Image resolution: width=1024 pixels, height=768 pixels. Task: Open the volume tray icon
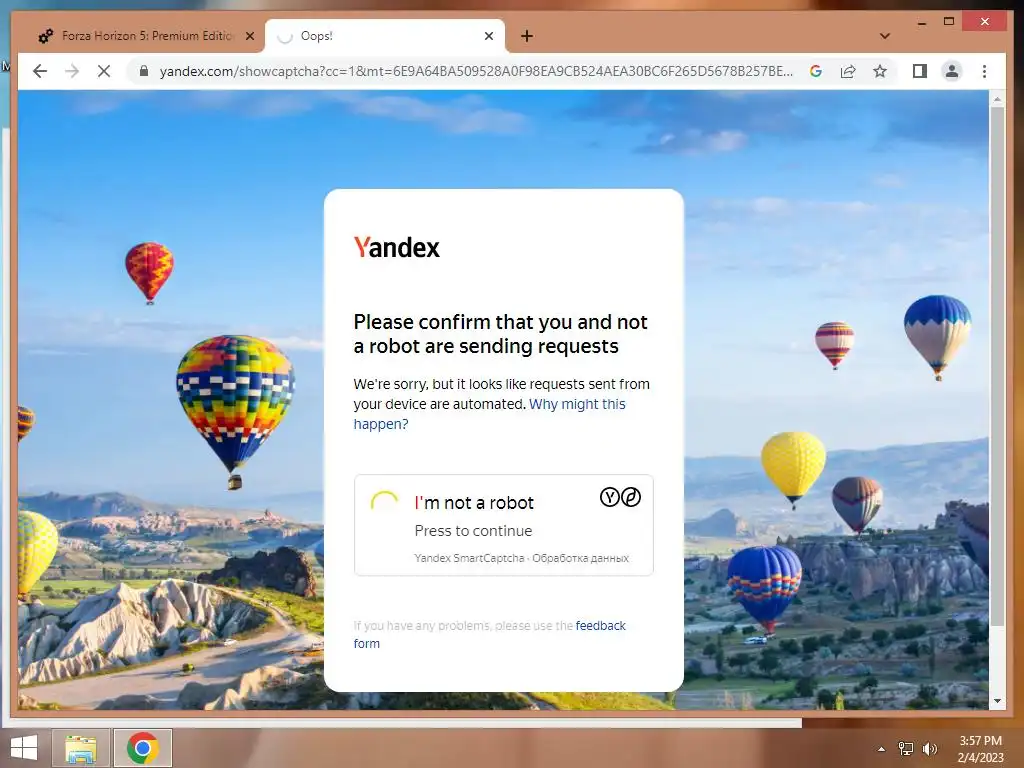click(x=929, y=749)
